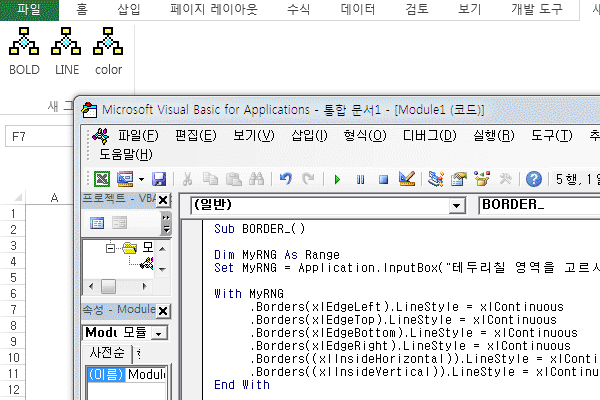Switch to Excel 삽입 ribbon tab
This screenshot has height=400, width=600.
point(129,10)
